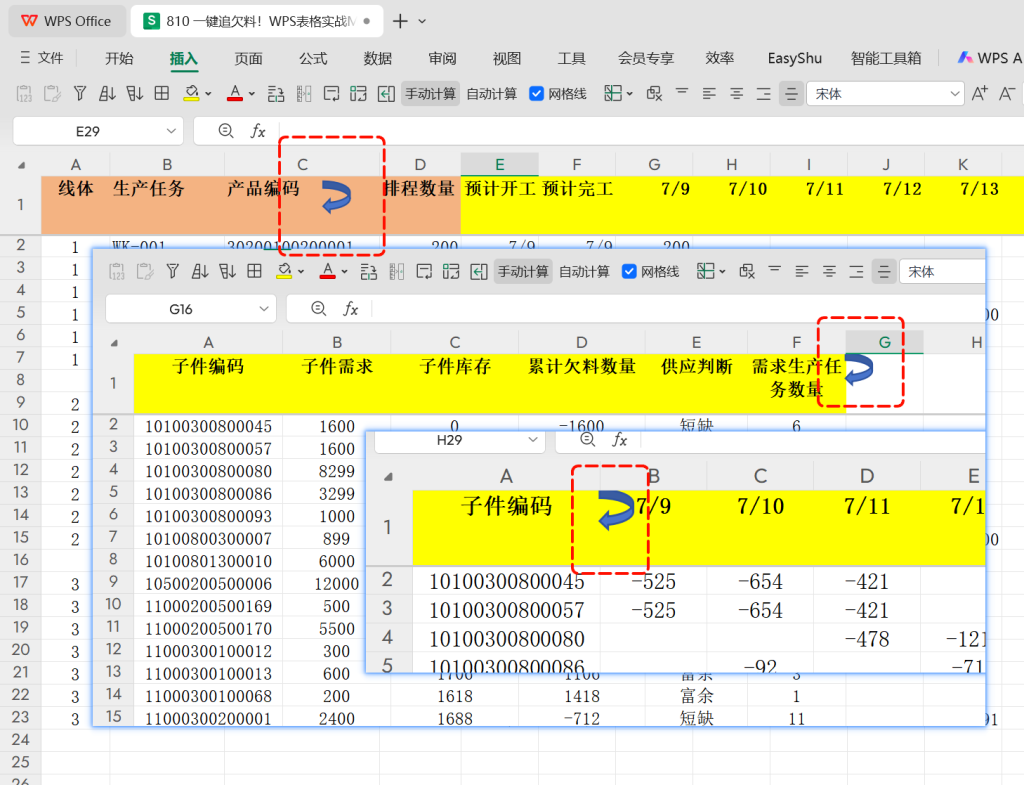The width and height of the screenshot is (1024, 785).
Task: Click the WPS AI icon in menu bar
Action: pyautogui.click(x=965, y=57)
